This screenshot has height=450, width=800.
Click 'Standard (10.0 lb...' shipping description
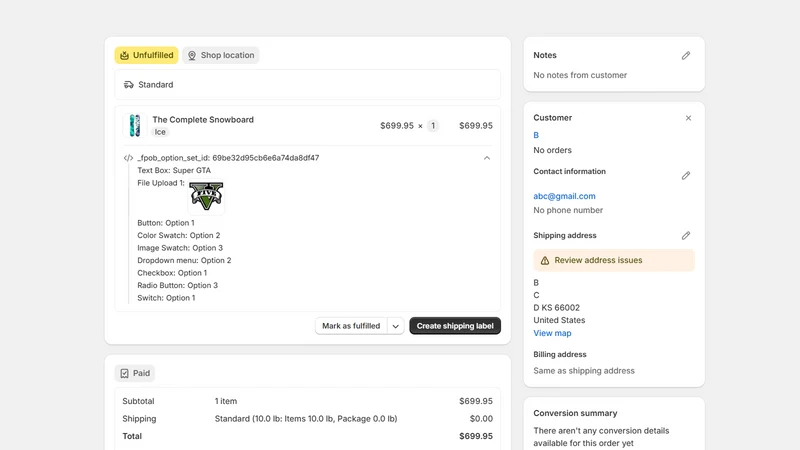tap(306, 419)
